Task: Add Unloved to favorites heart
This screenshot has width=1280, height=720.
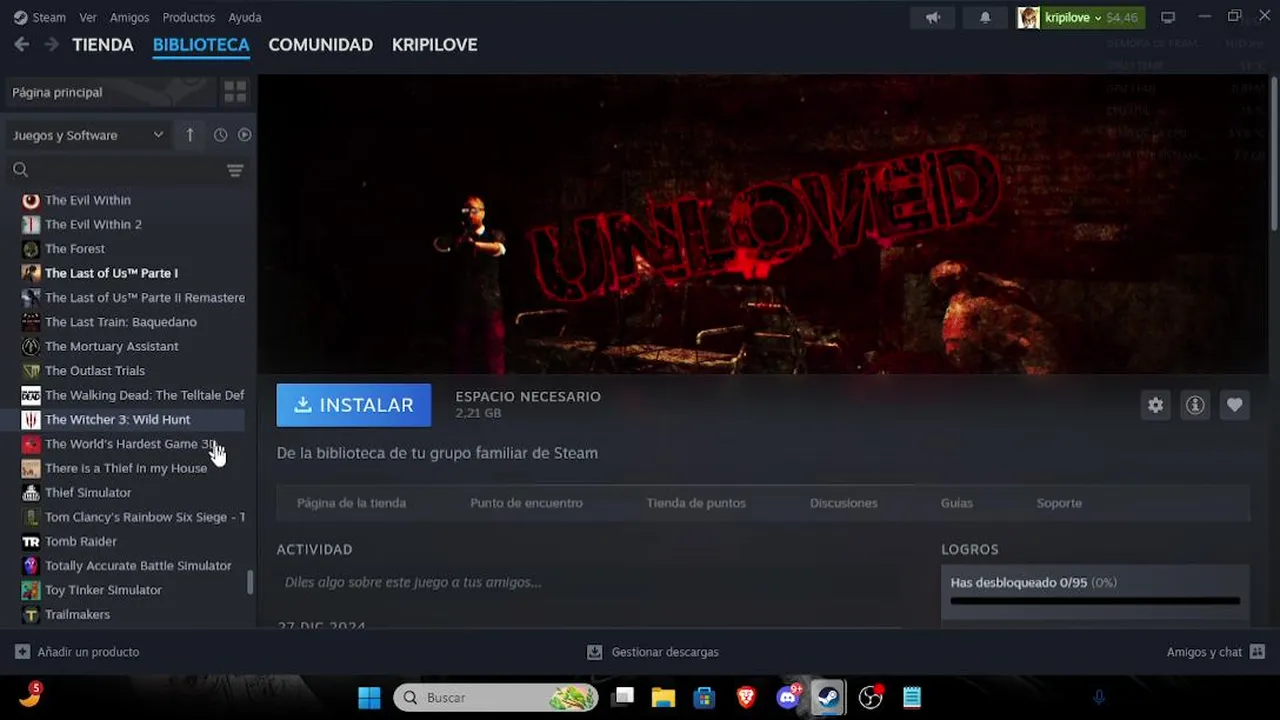Action: (1235, 405)
